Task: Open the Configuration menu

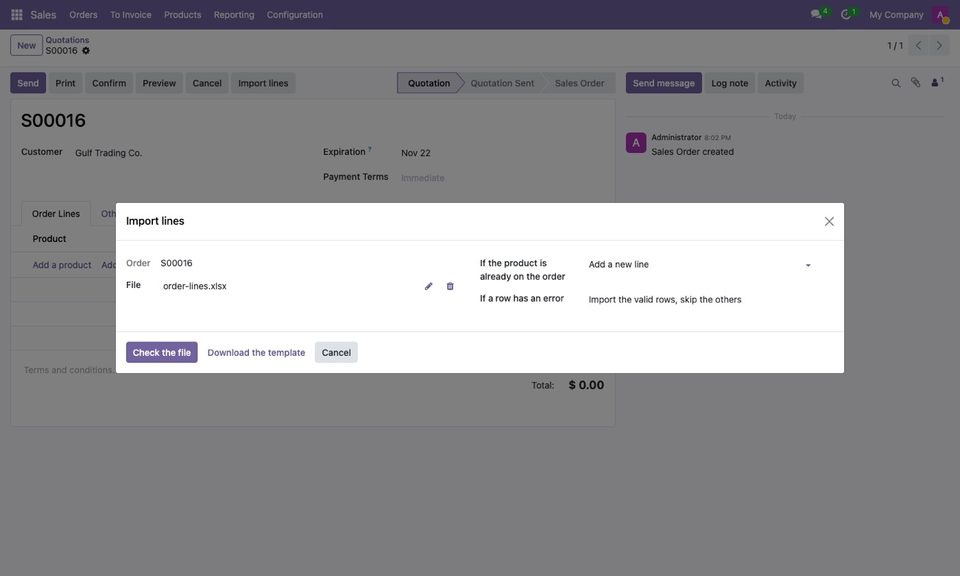Action: 294,15
